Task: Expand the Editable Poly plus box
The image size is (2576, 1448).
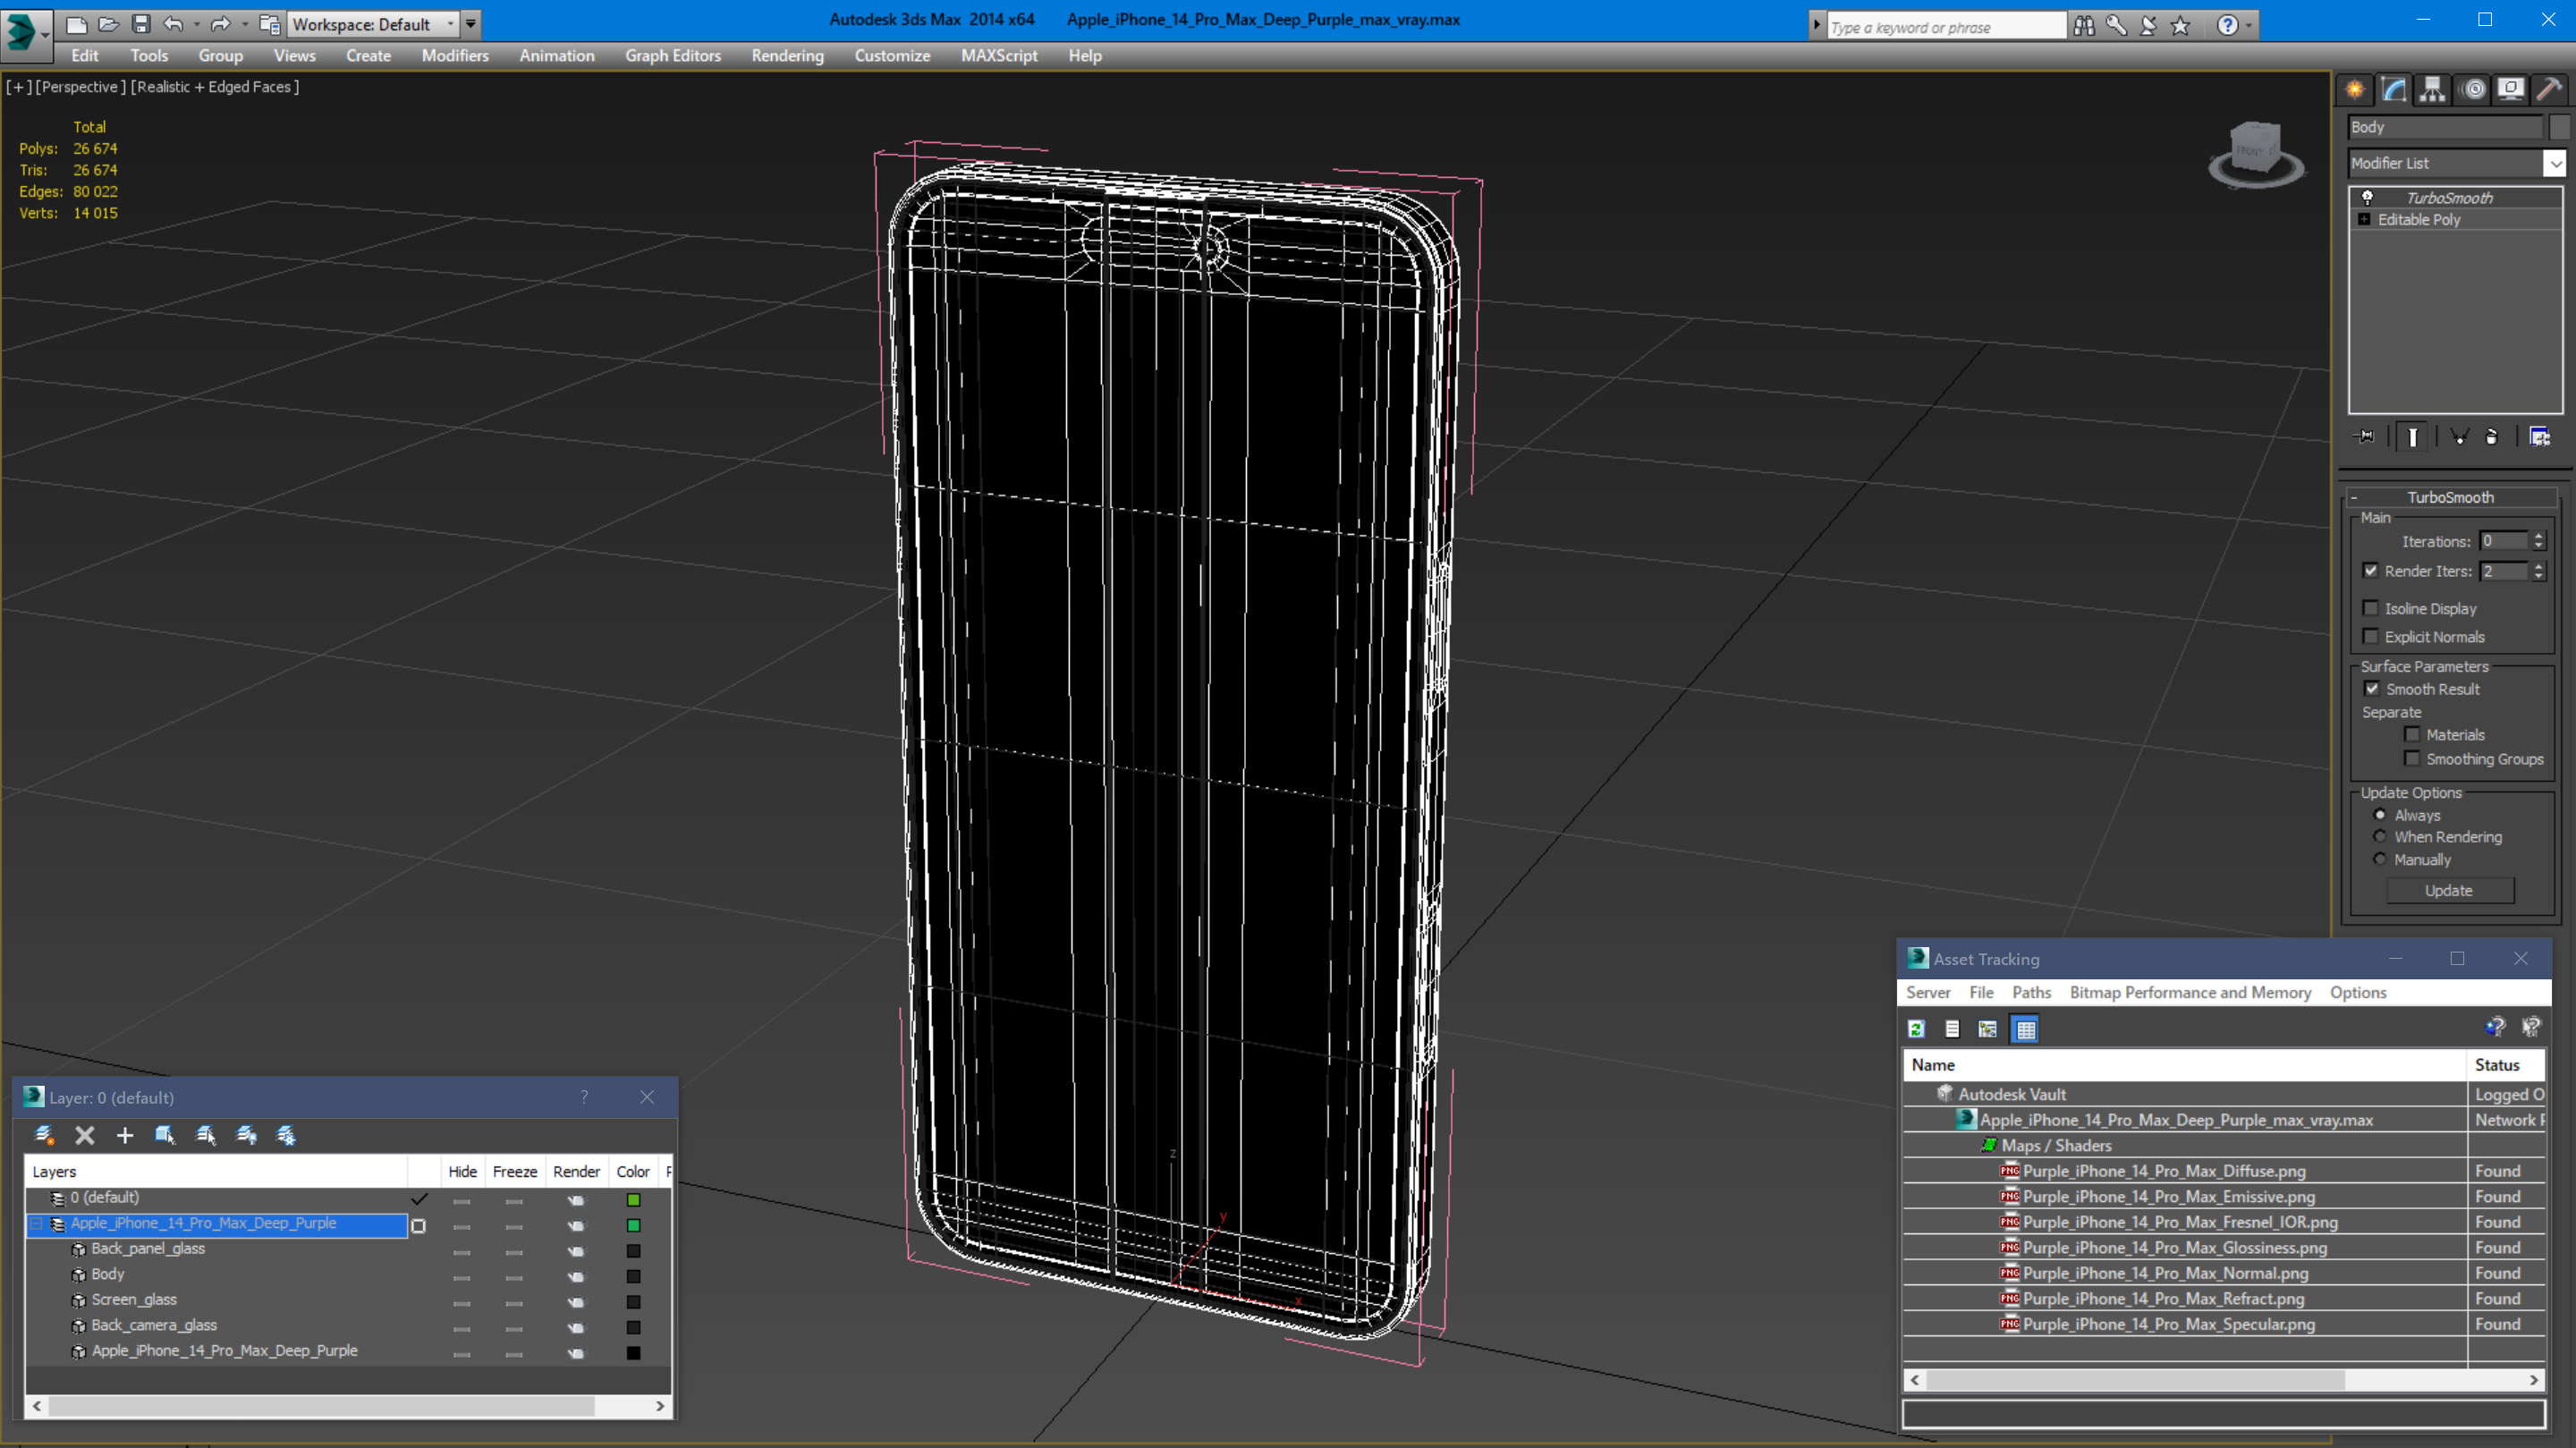Action: 2364,220
